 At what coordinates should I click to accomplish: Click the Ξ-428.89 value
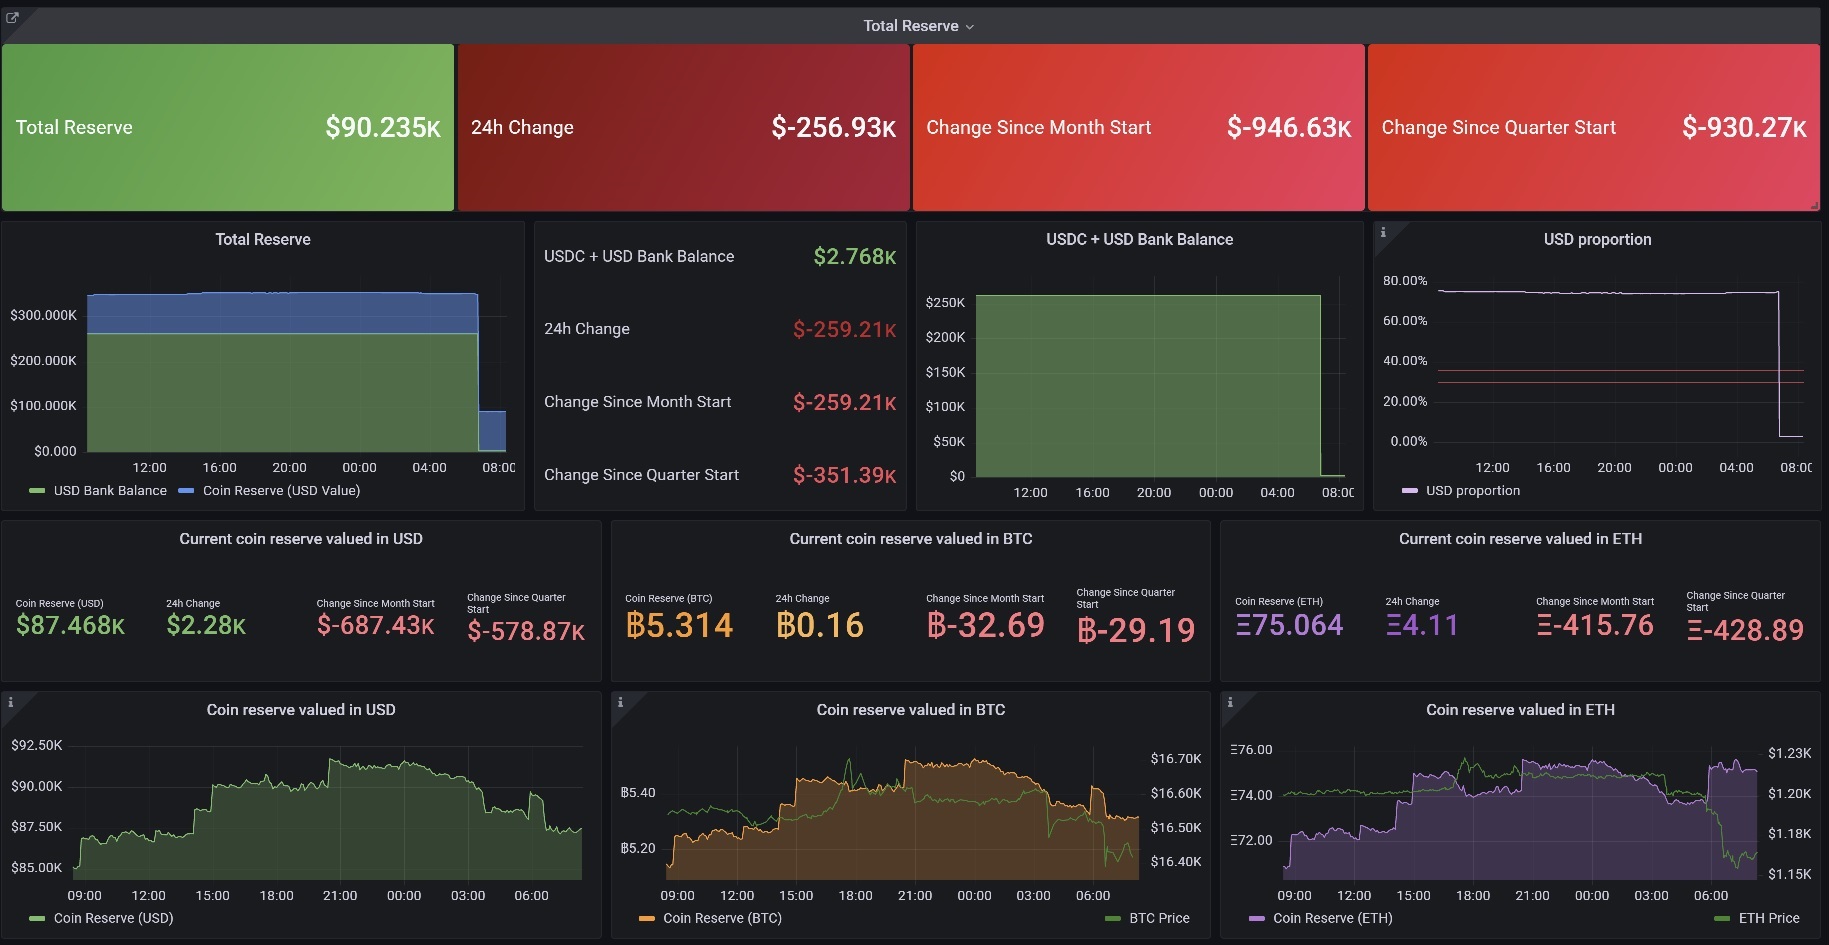(x=1745, y=630)
